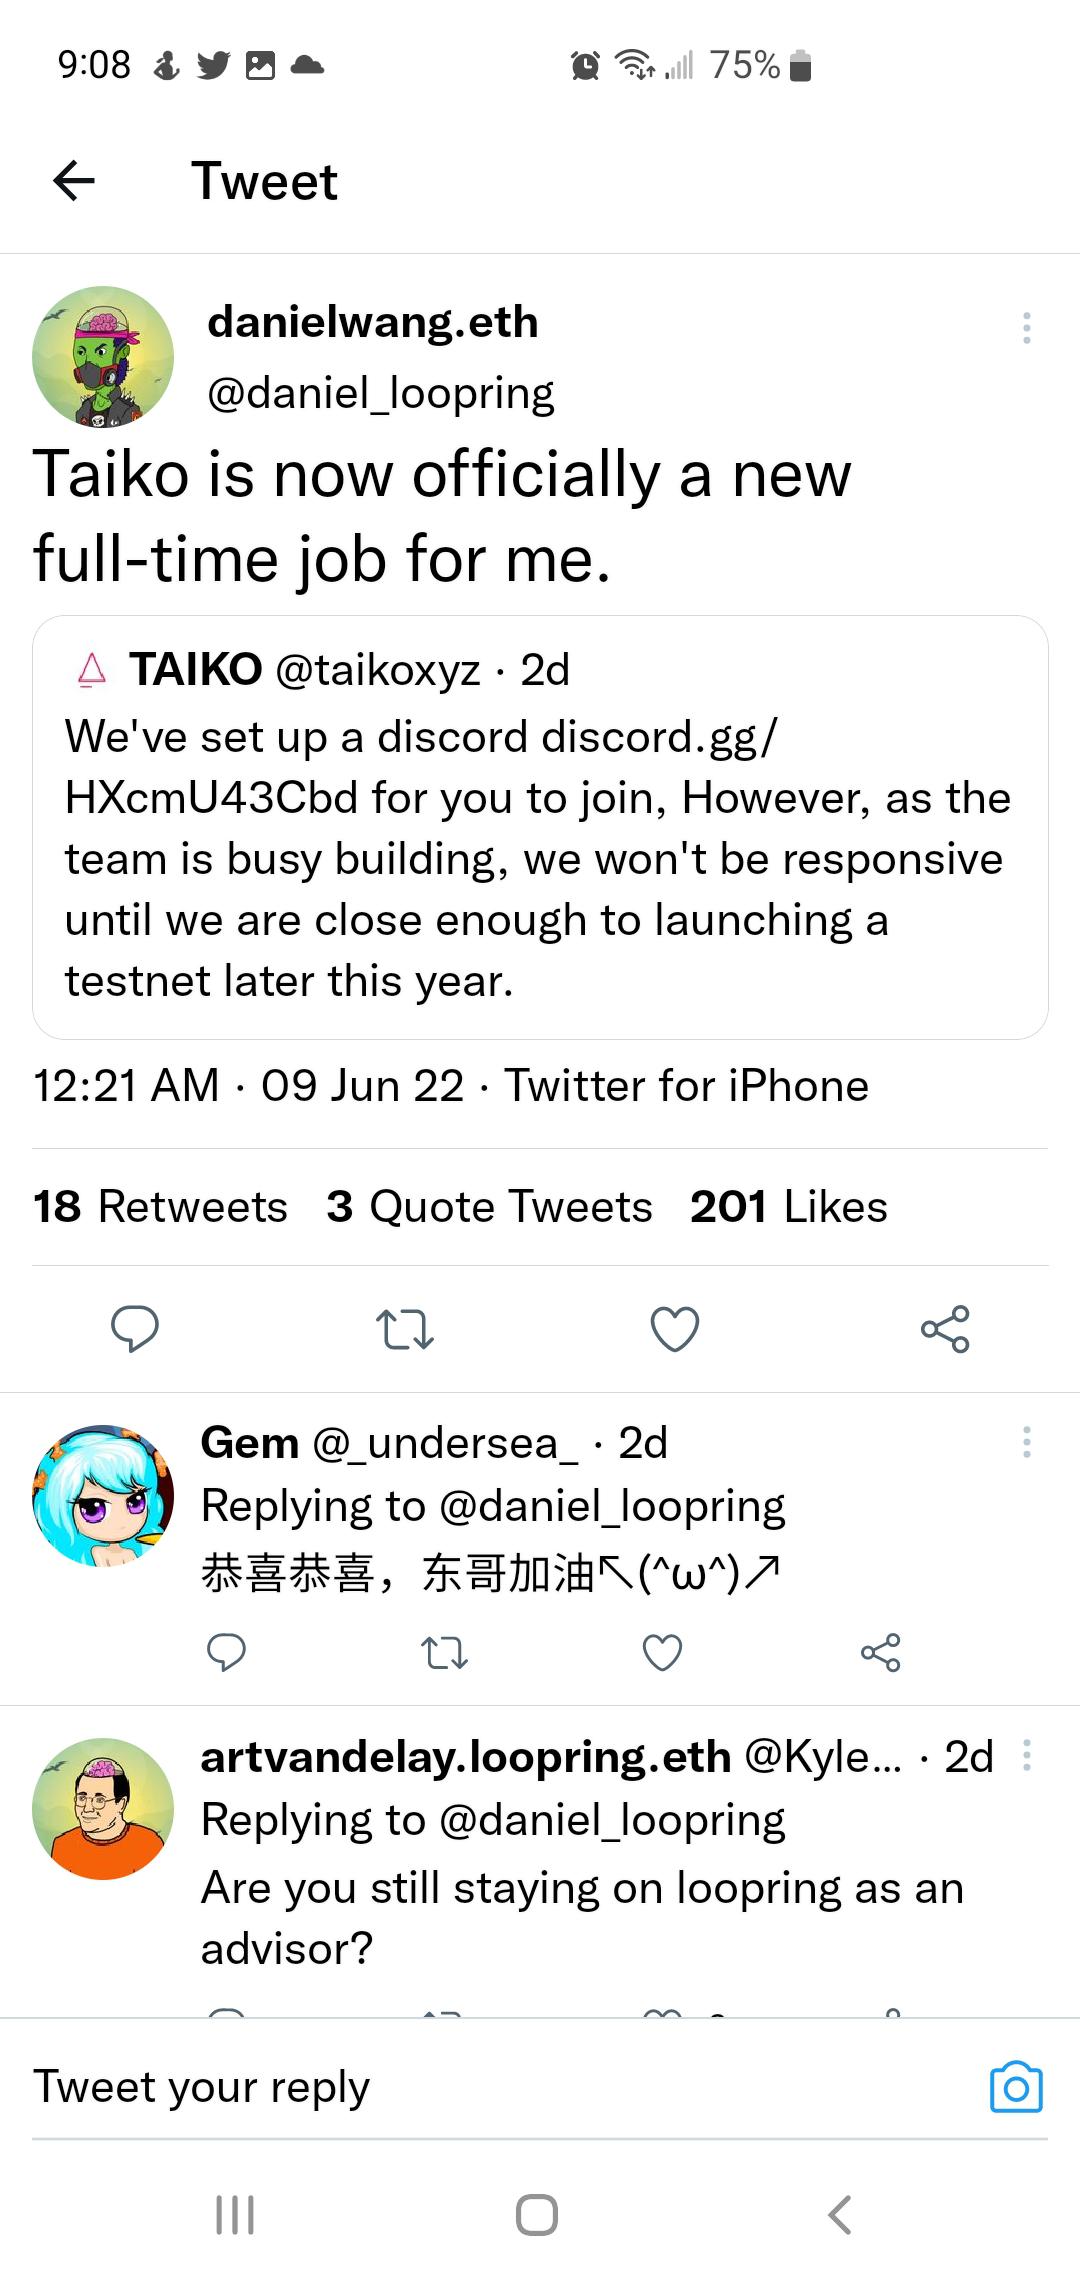Open more options on Gem's reply
Screen dimensions: 1080x2280
point(1026,1443)
